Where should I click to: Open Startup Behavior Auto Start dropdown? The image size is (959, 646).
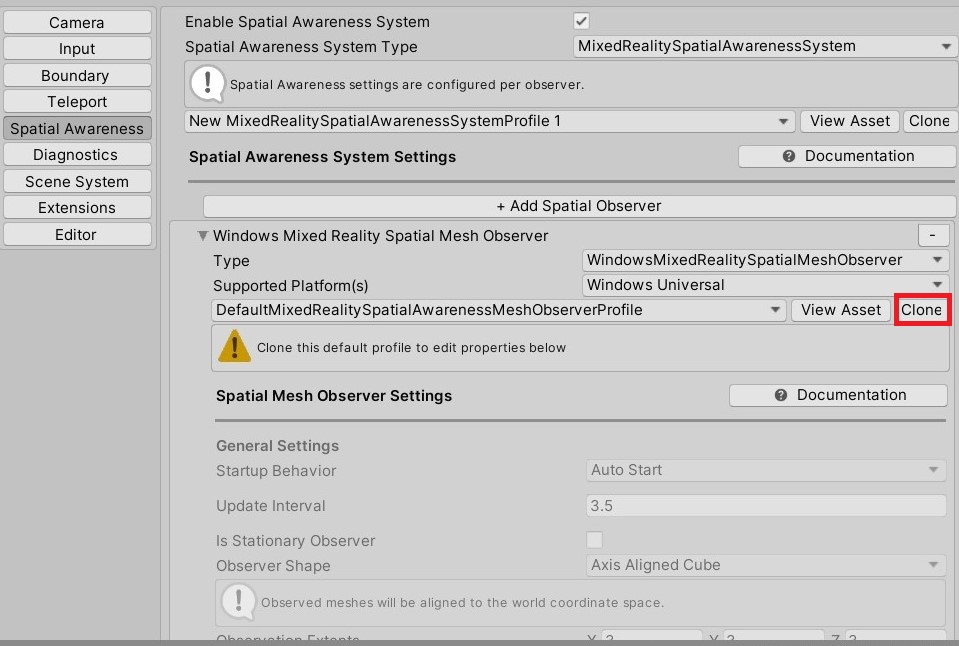pyautogui.click(x=766, y=470)
